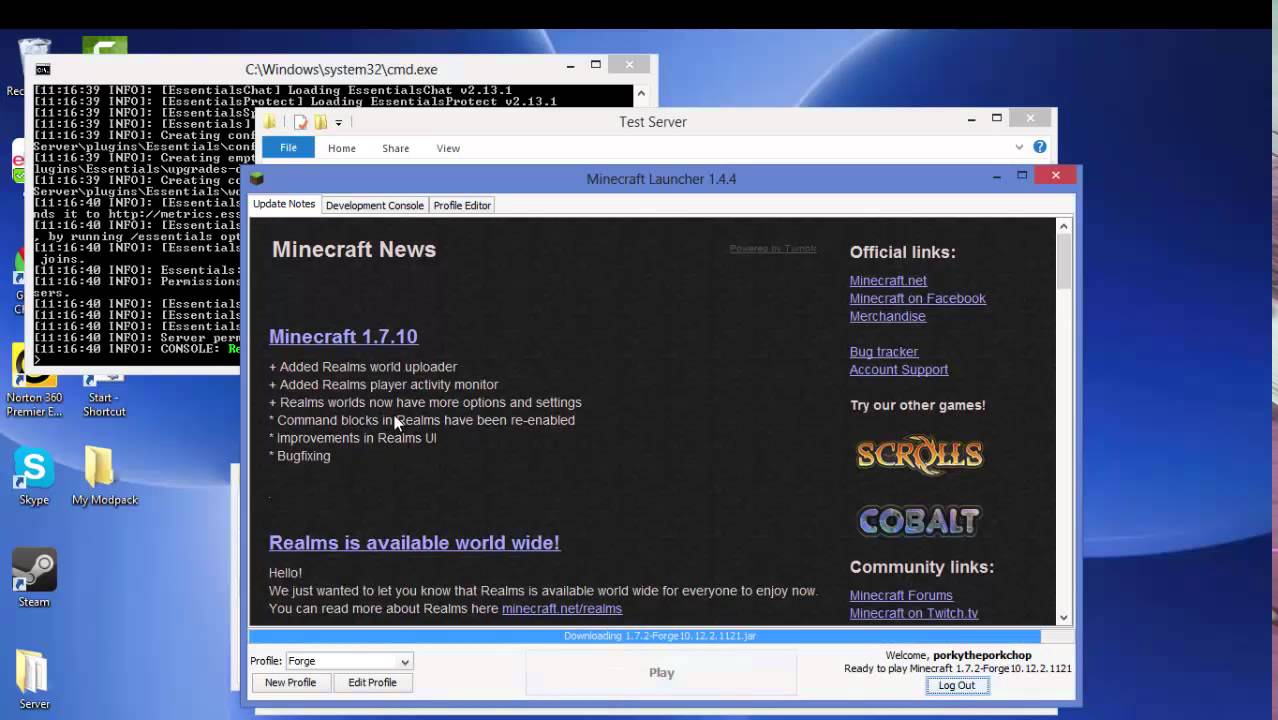Click the Edit Profile button
The image size is (1278, 720).
(x=372, y=682)
